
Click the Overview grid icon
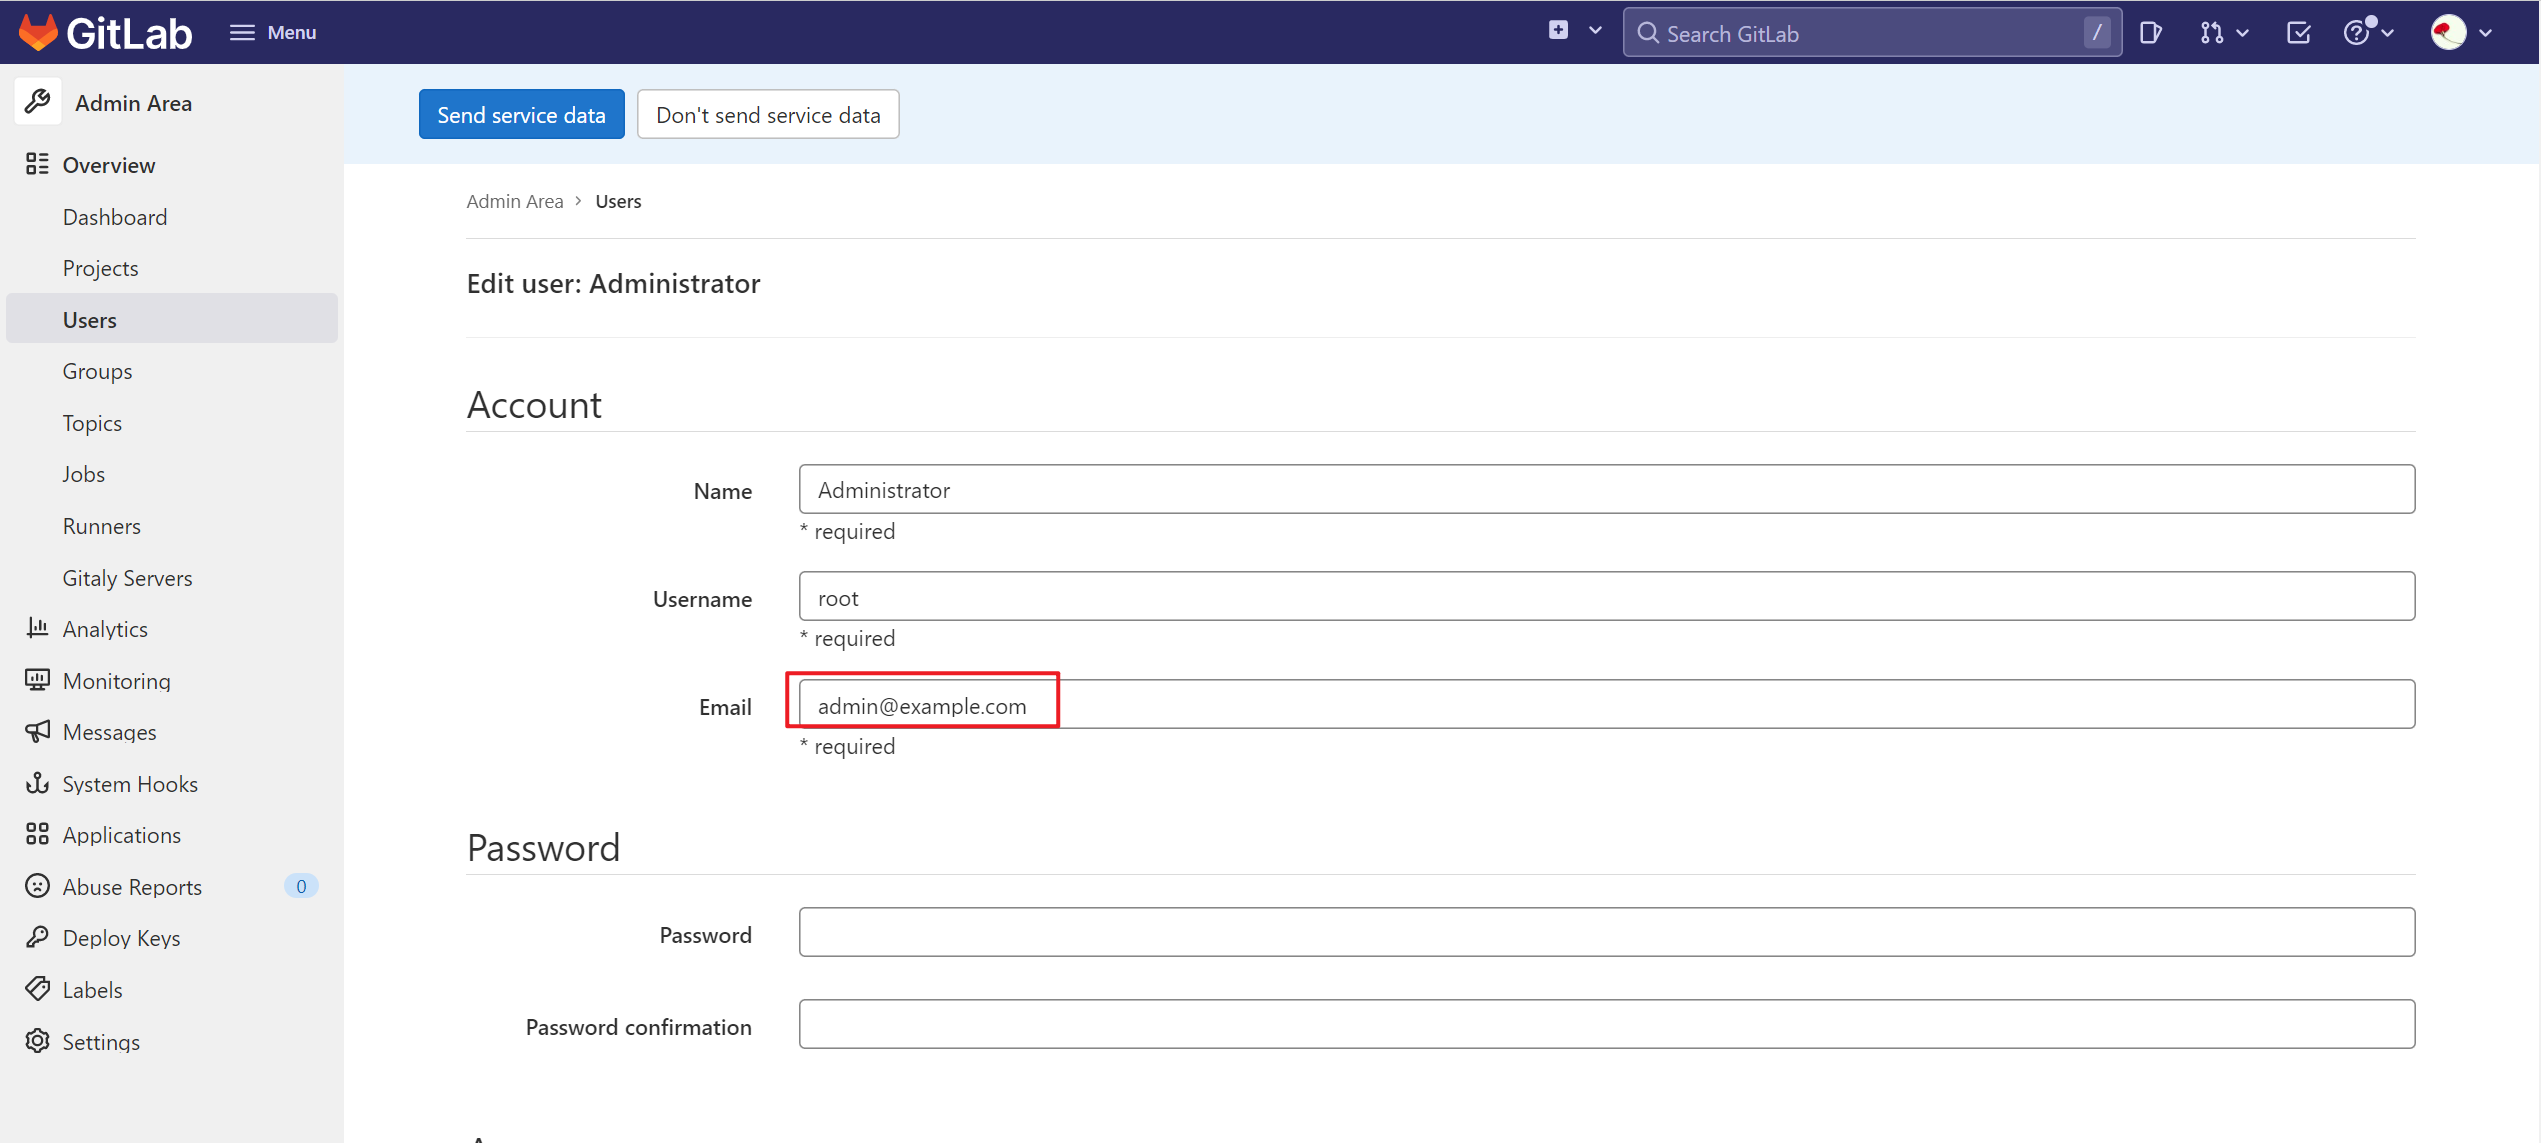click(37, 164)
